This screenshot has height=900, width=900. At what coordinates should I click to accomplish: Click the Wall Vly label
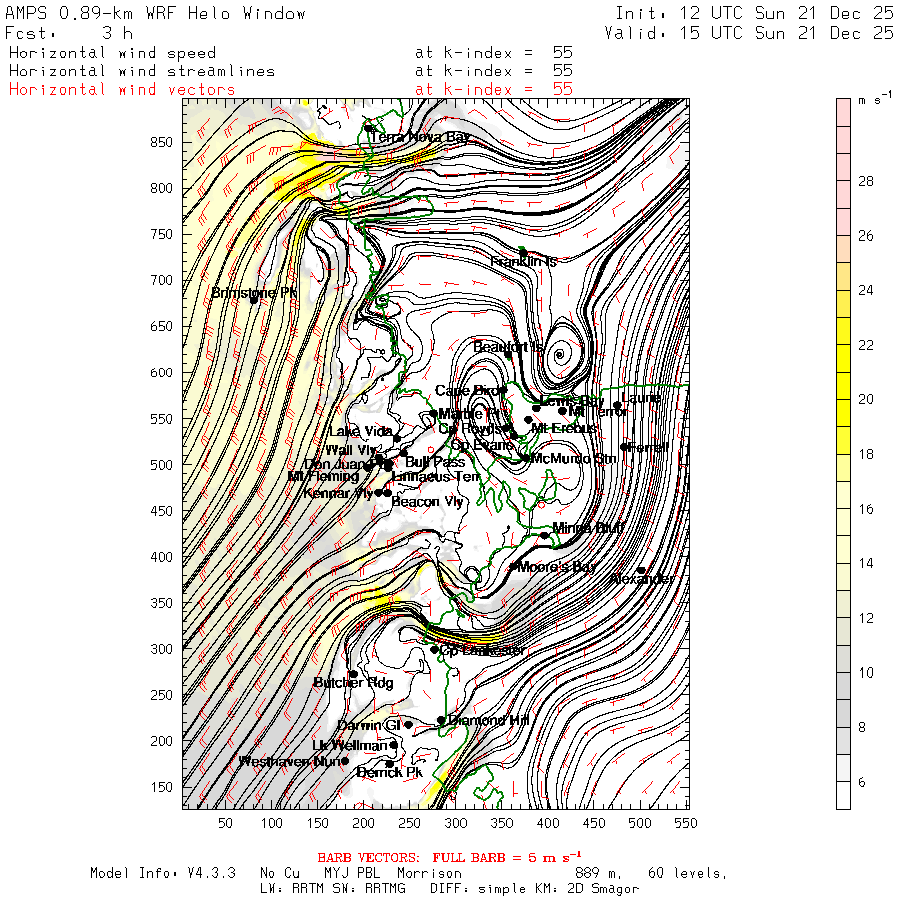[x=351, y=450]
